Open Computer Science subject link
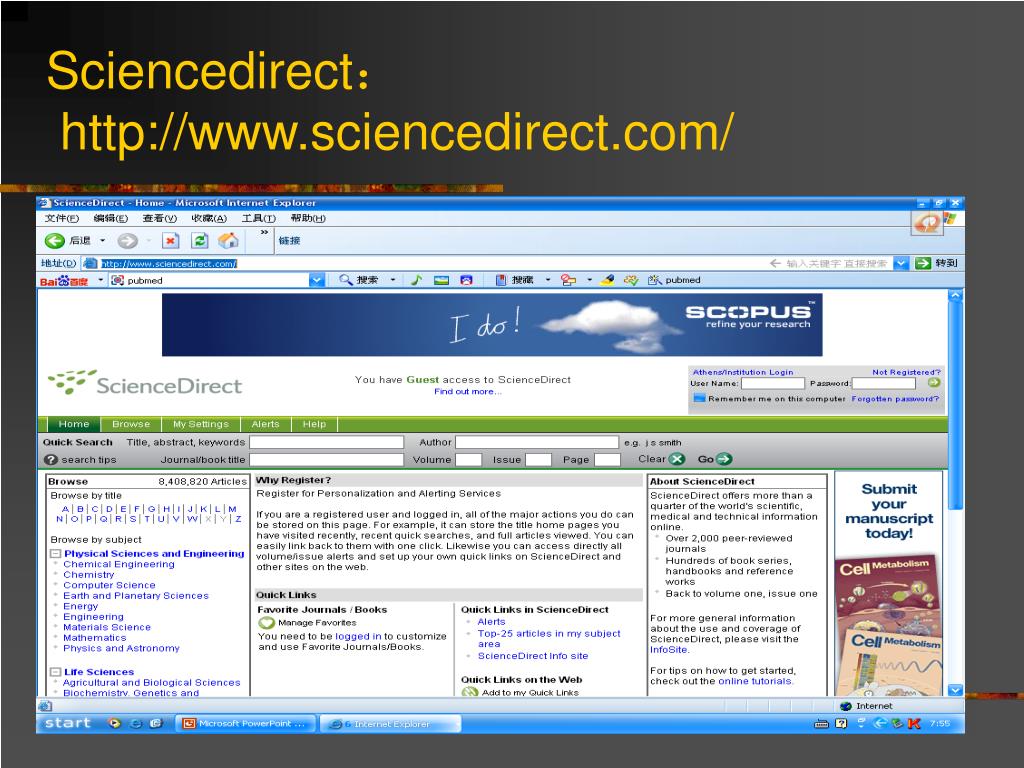This screenshot has height=768, width=1024. [x=109, y=585]
